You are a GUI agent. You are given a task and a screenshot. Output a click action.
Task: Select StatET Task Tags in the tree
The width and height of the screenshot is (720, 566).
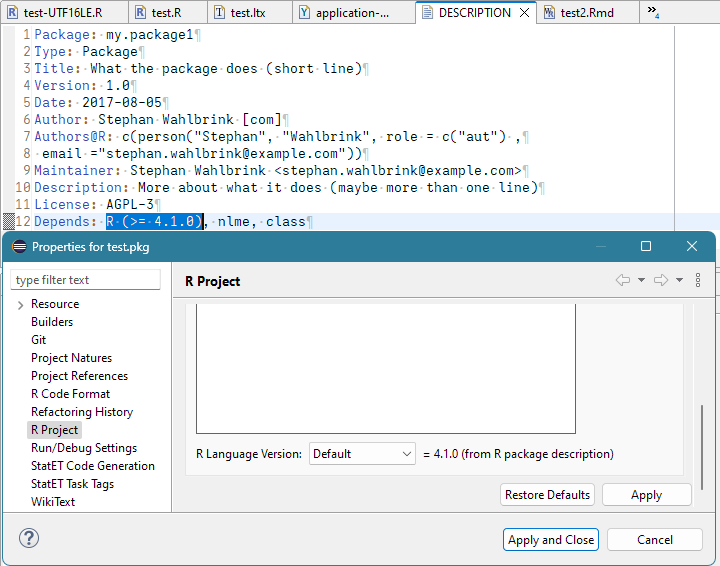(x=72, y=484)
